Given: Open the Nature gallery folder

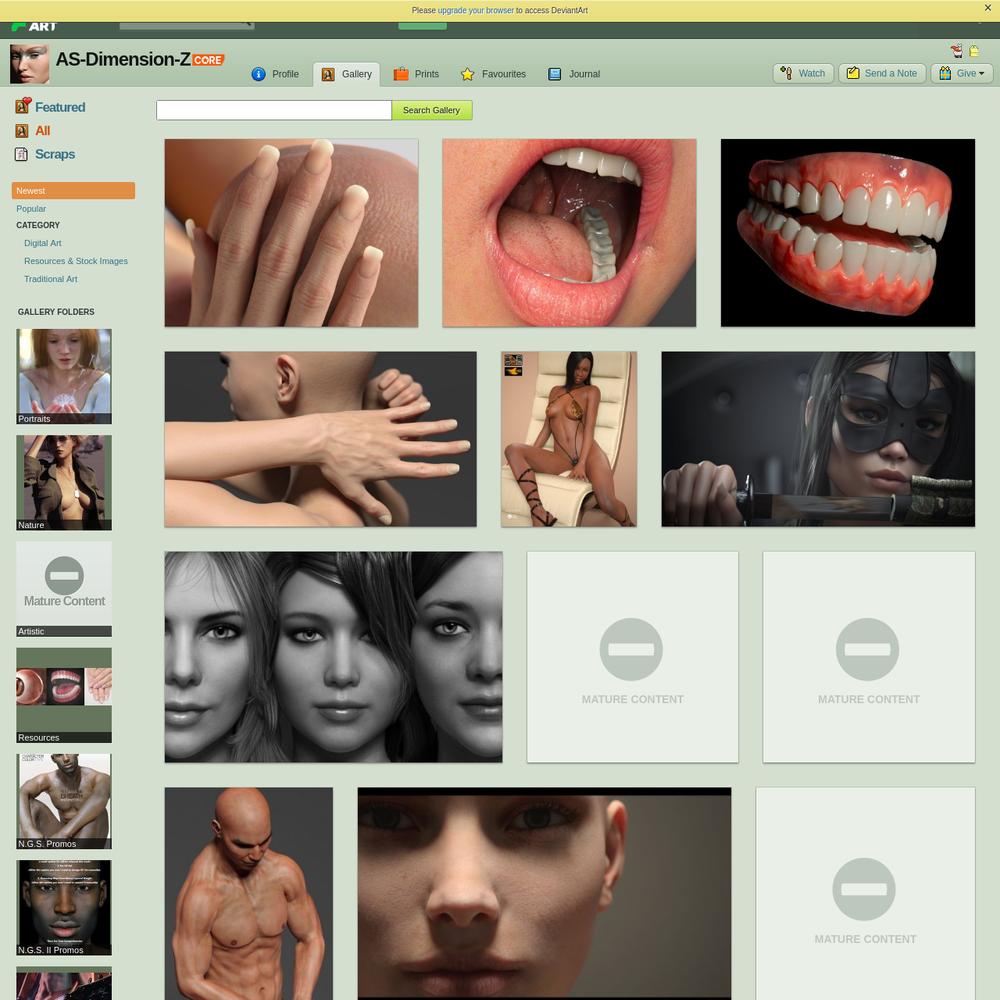Looking at the screenshot, I should pos(64,483).
